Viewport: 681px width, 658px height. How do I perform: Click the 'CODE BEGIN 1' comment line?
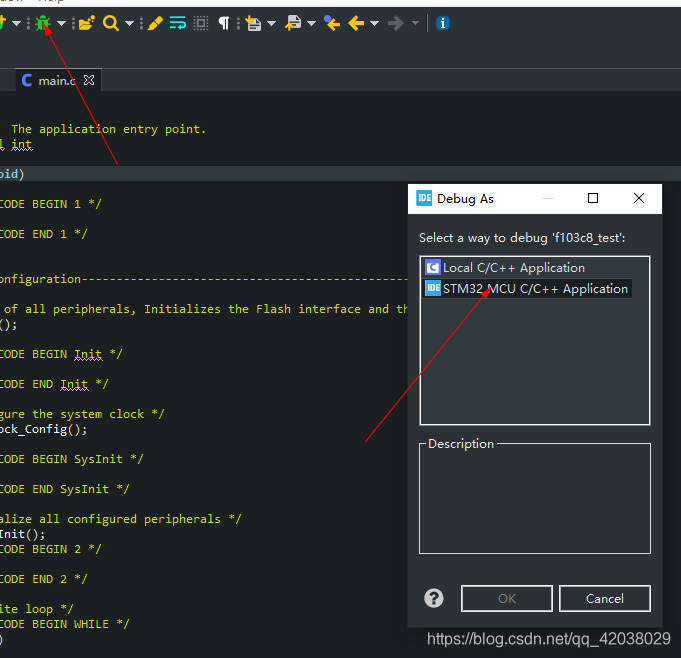[x=50, y=204]
